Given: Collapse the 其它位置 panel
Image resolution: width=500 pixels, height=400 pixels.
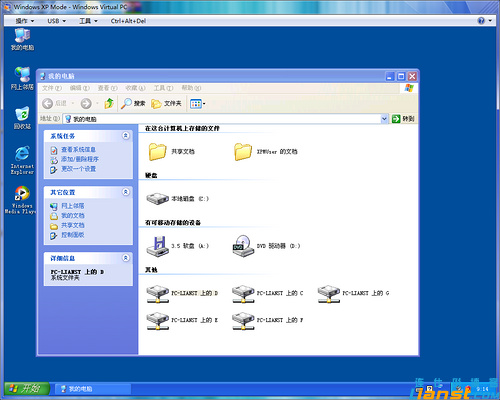Looking at the screenshot, I should pos(126,192).
